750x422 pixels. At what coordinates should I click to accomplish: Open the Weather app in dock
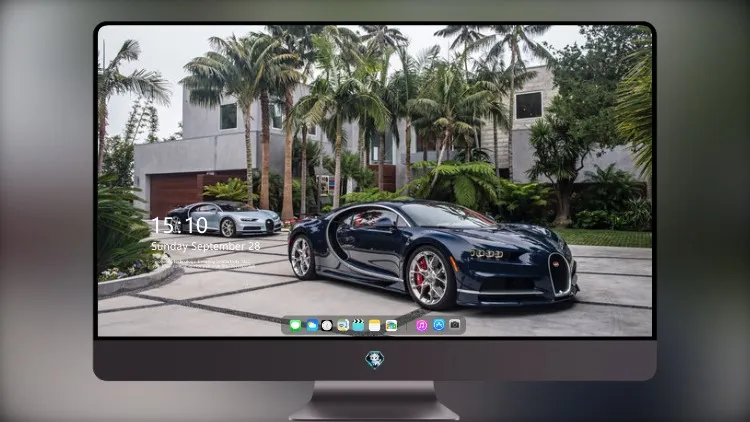(x=312, y=325)
